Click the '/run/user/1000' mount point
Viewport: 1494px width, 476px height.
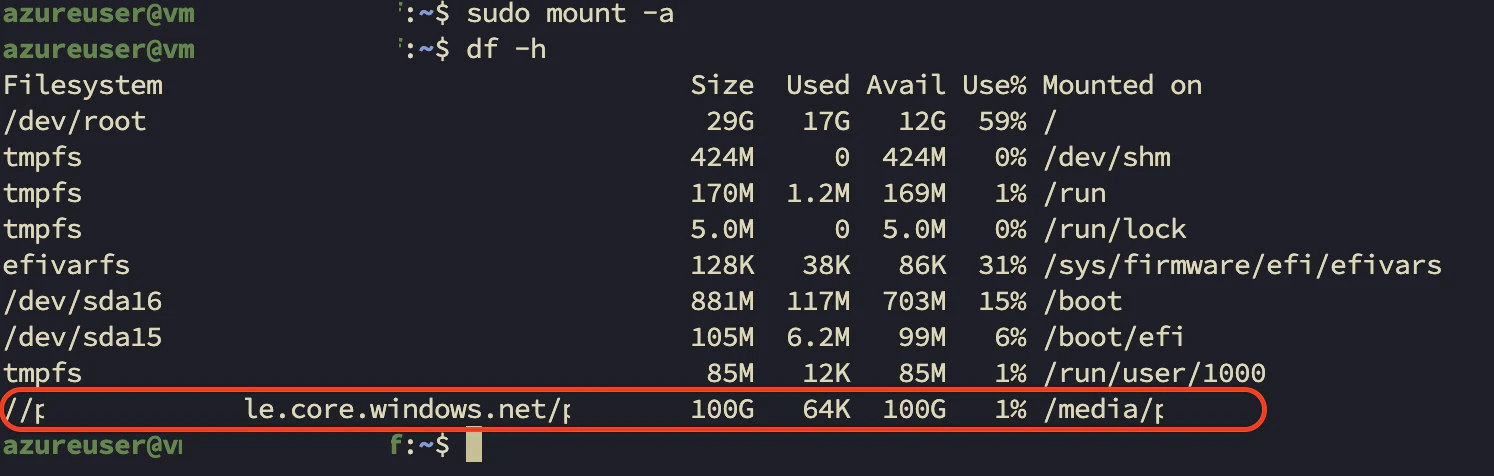click(1154, 374)
